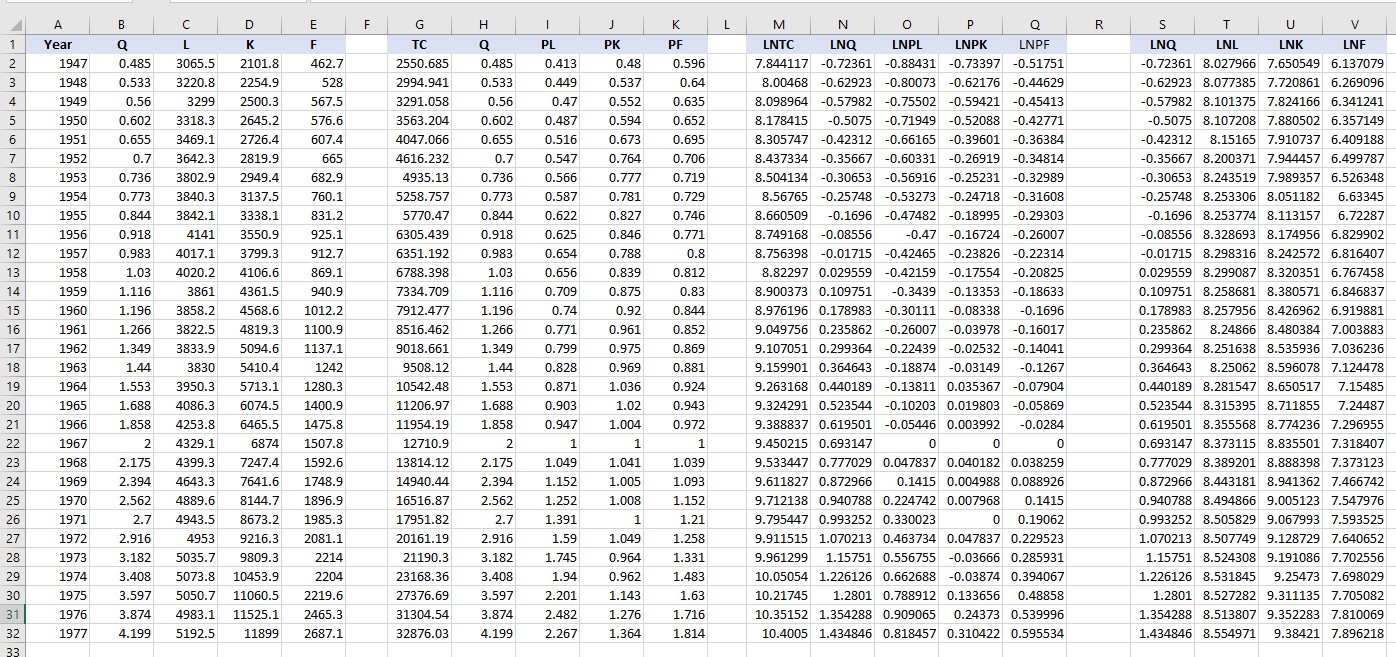Click the 'PK' header cell
The height and width of the screenshot is (657, 1396).
[x=612, y=44]
